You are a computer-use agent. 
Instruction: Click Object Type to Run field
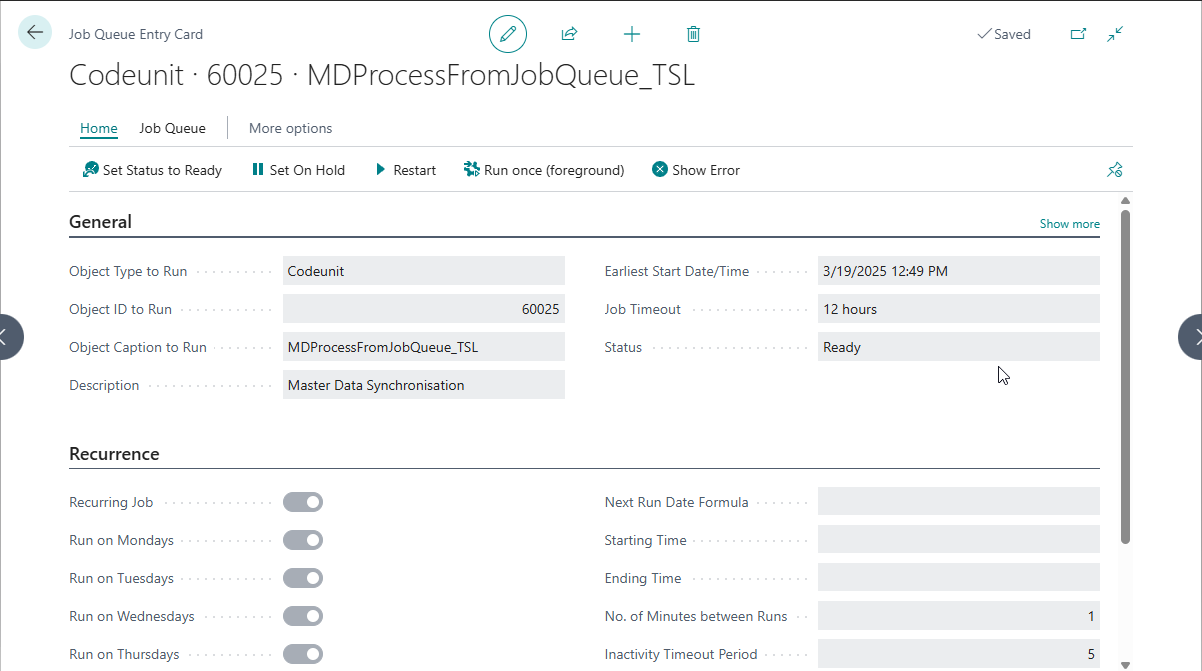coord(424,271)
